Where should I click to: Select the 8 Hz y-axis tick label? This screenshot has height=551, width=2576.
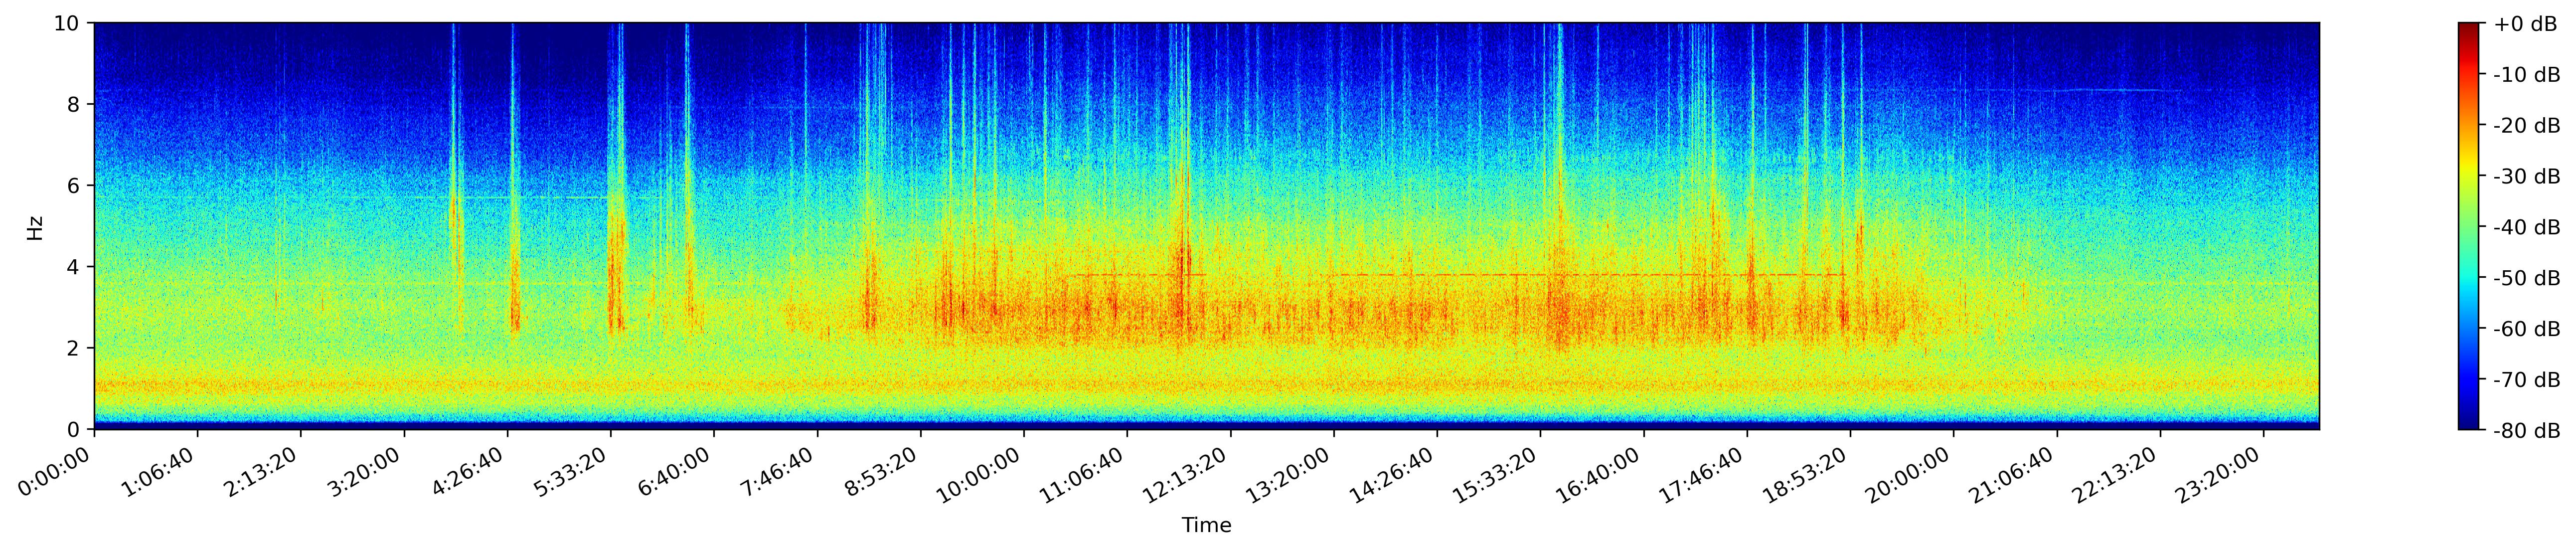point(74,104)
